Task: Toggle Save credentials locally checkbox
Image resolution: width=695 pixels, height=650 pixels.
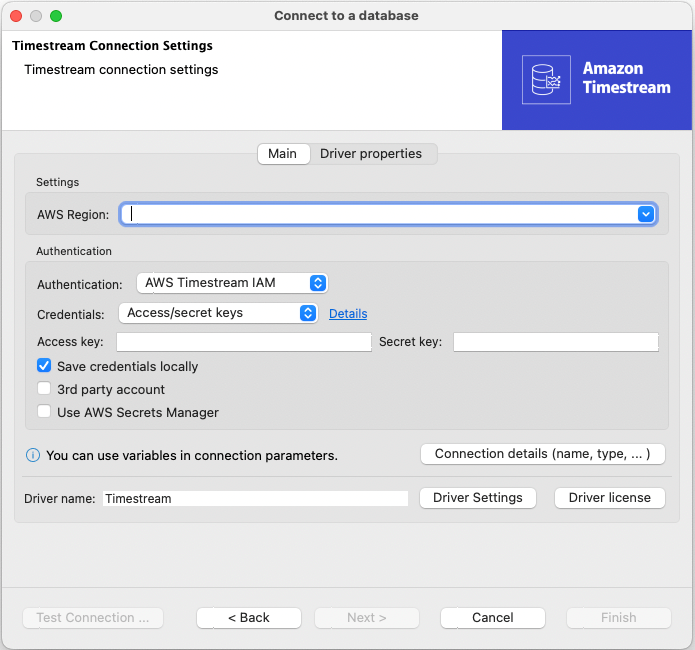Action: click(44, 367)
